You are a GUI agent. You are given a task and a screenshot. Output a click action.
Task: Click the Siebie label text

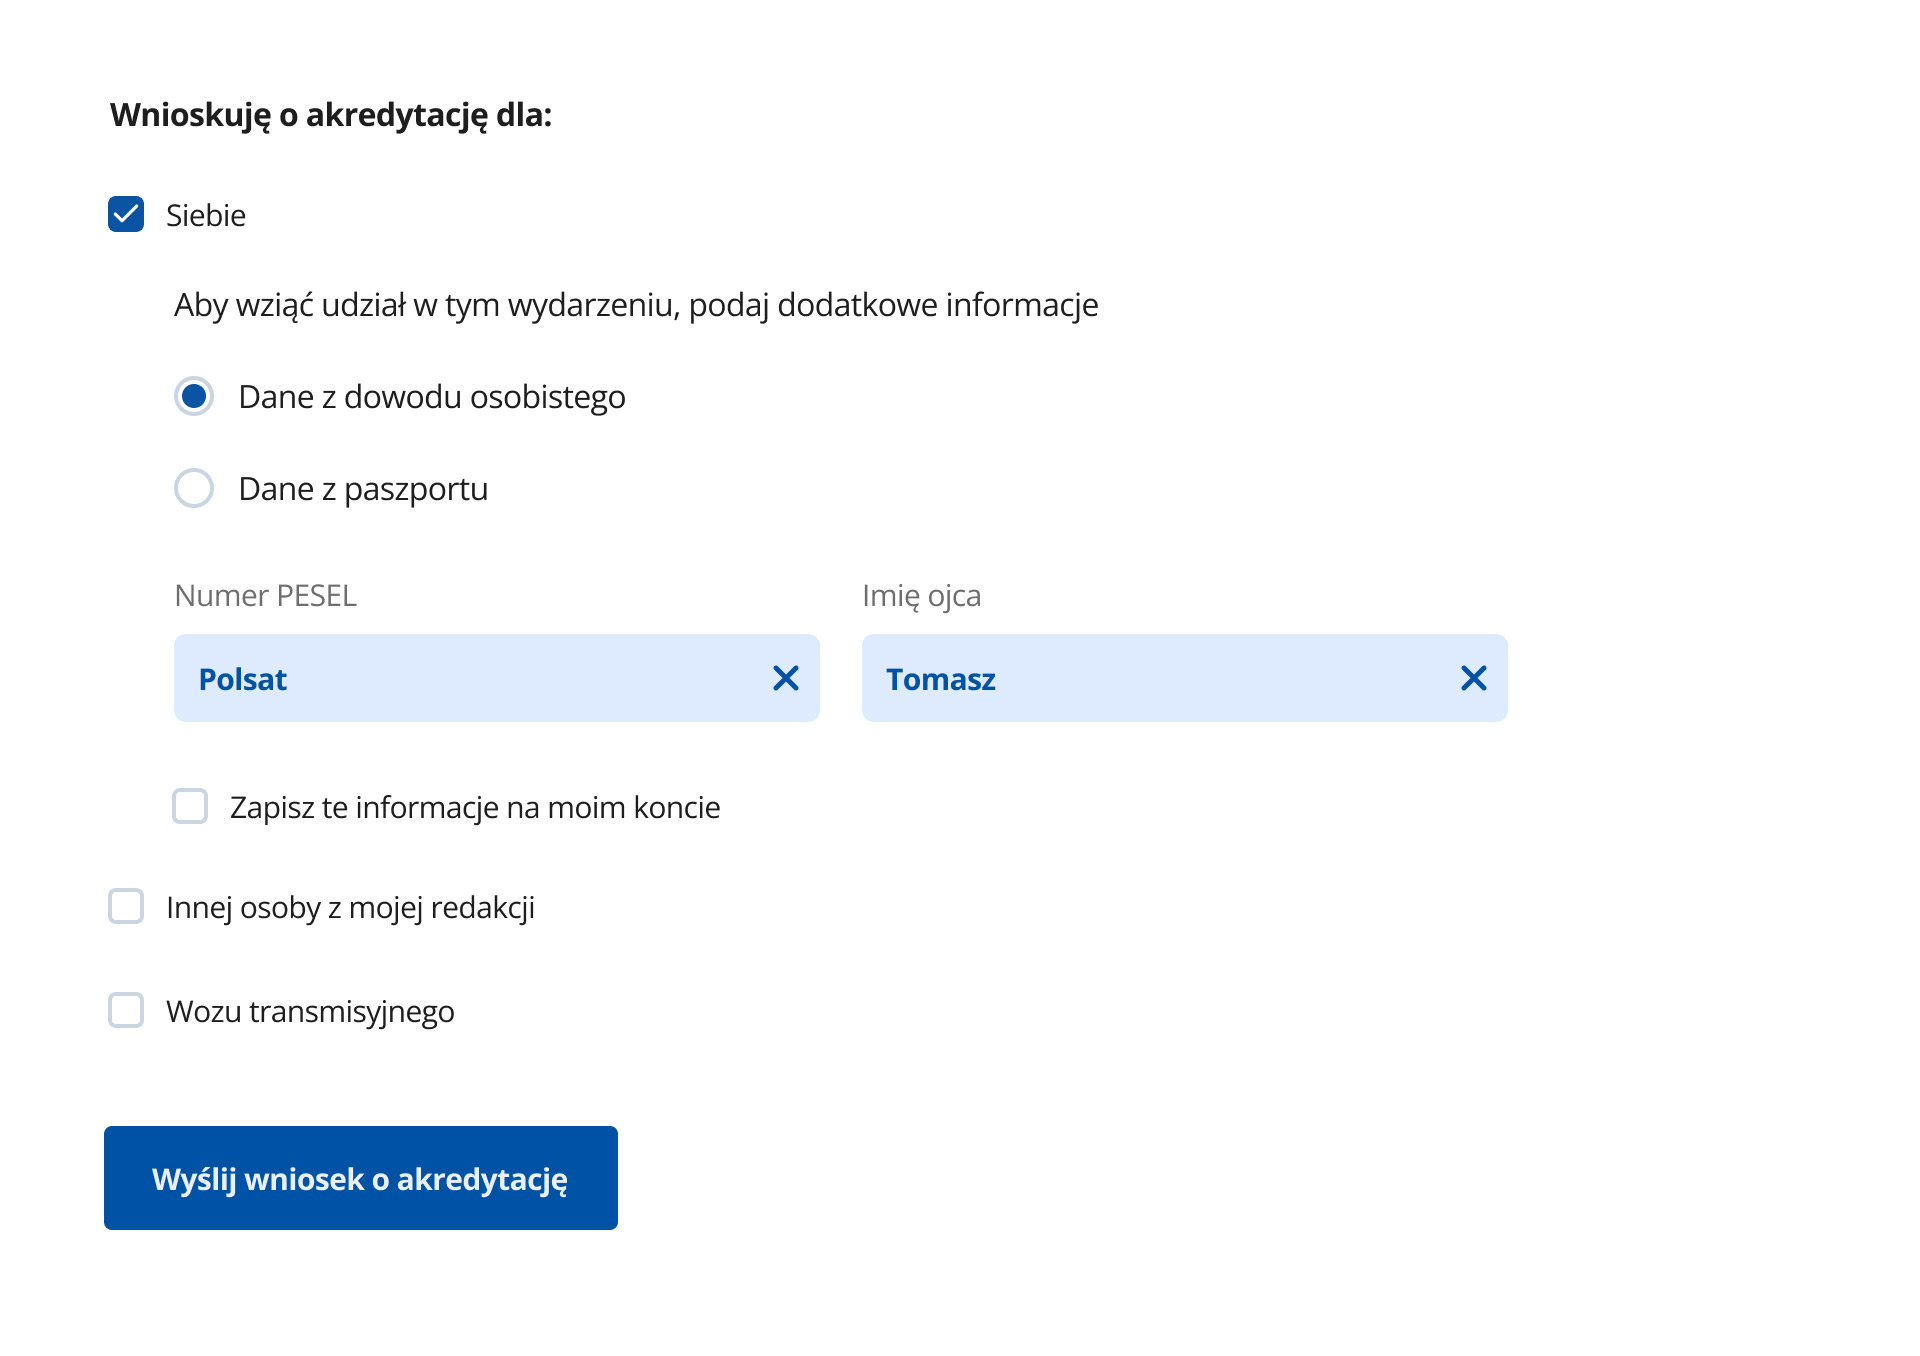(x=206, y=216)
